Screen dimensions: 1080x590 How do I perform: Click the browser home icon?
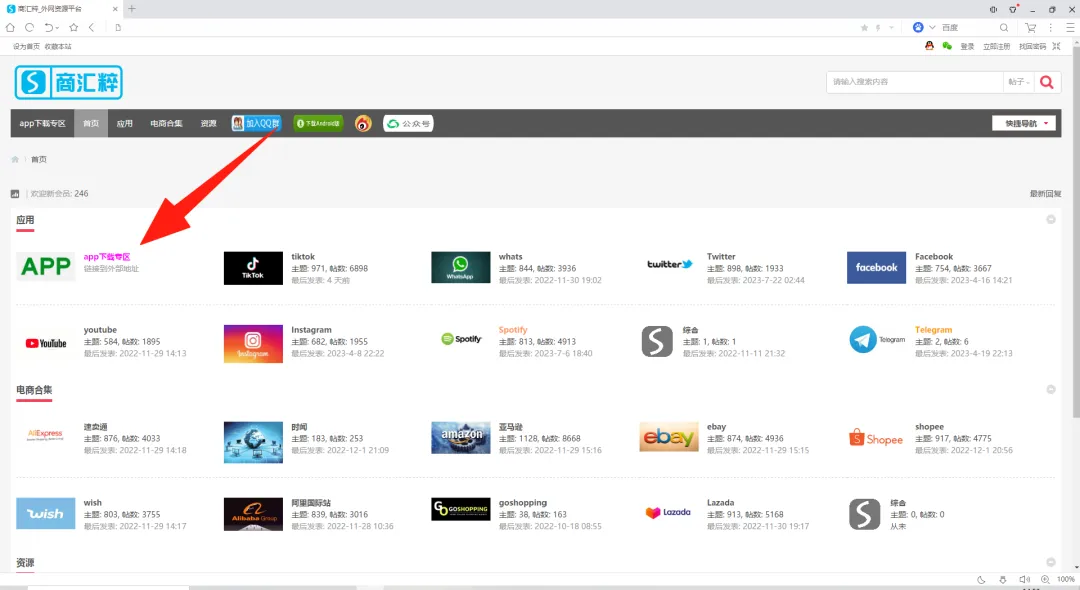pos(10,28)
